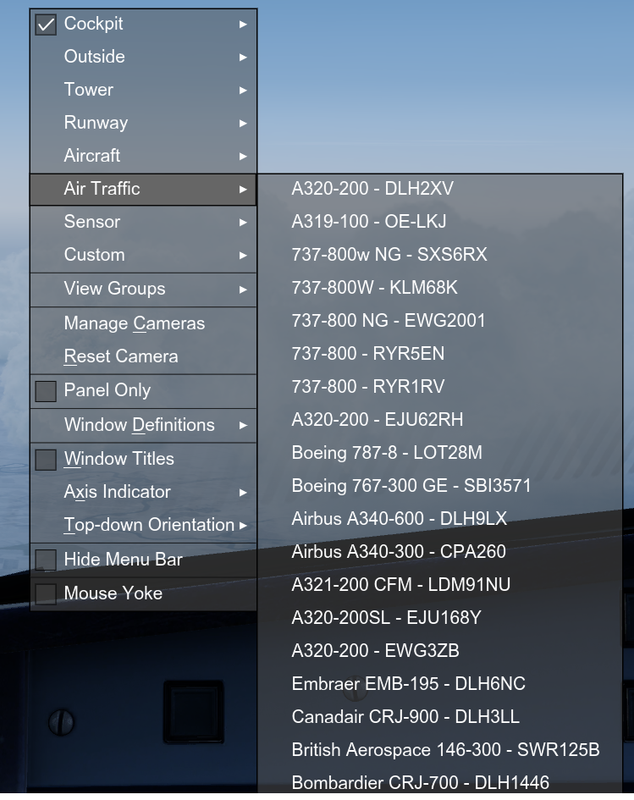Select traffic A320-200SL - EJU168Y
The height and width of the screenshot is (800, 634).
[x=440, y=618]
